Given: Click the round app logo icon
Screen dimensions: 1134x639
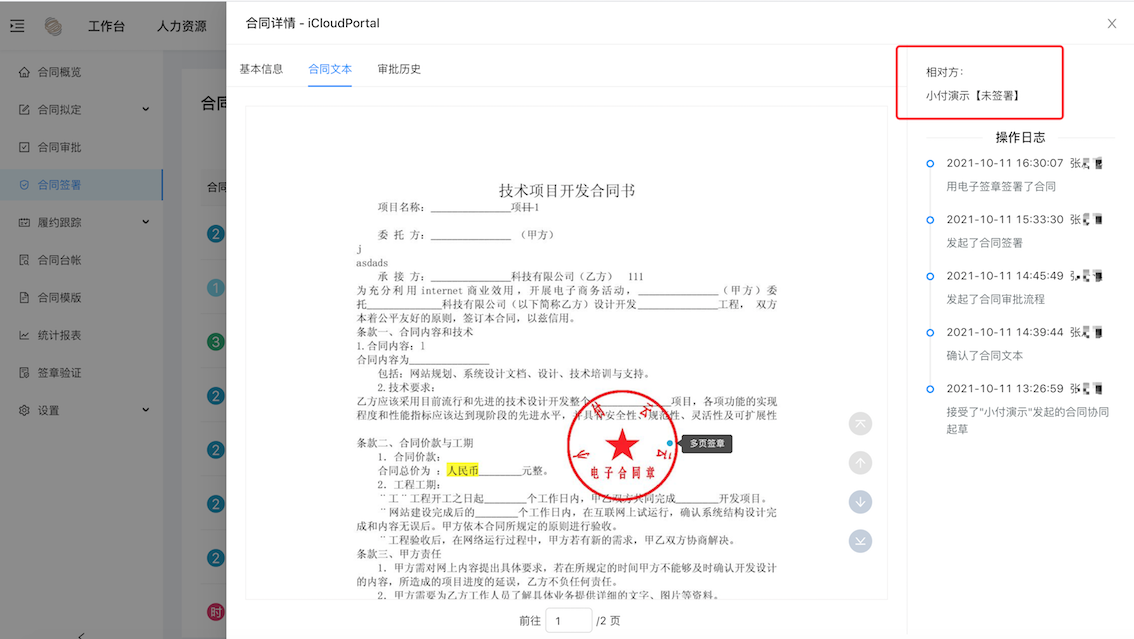Looking at the screenshot, I should (x=53, y=26).
